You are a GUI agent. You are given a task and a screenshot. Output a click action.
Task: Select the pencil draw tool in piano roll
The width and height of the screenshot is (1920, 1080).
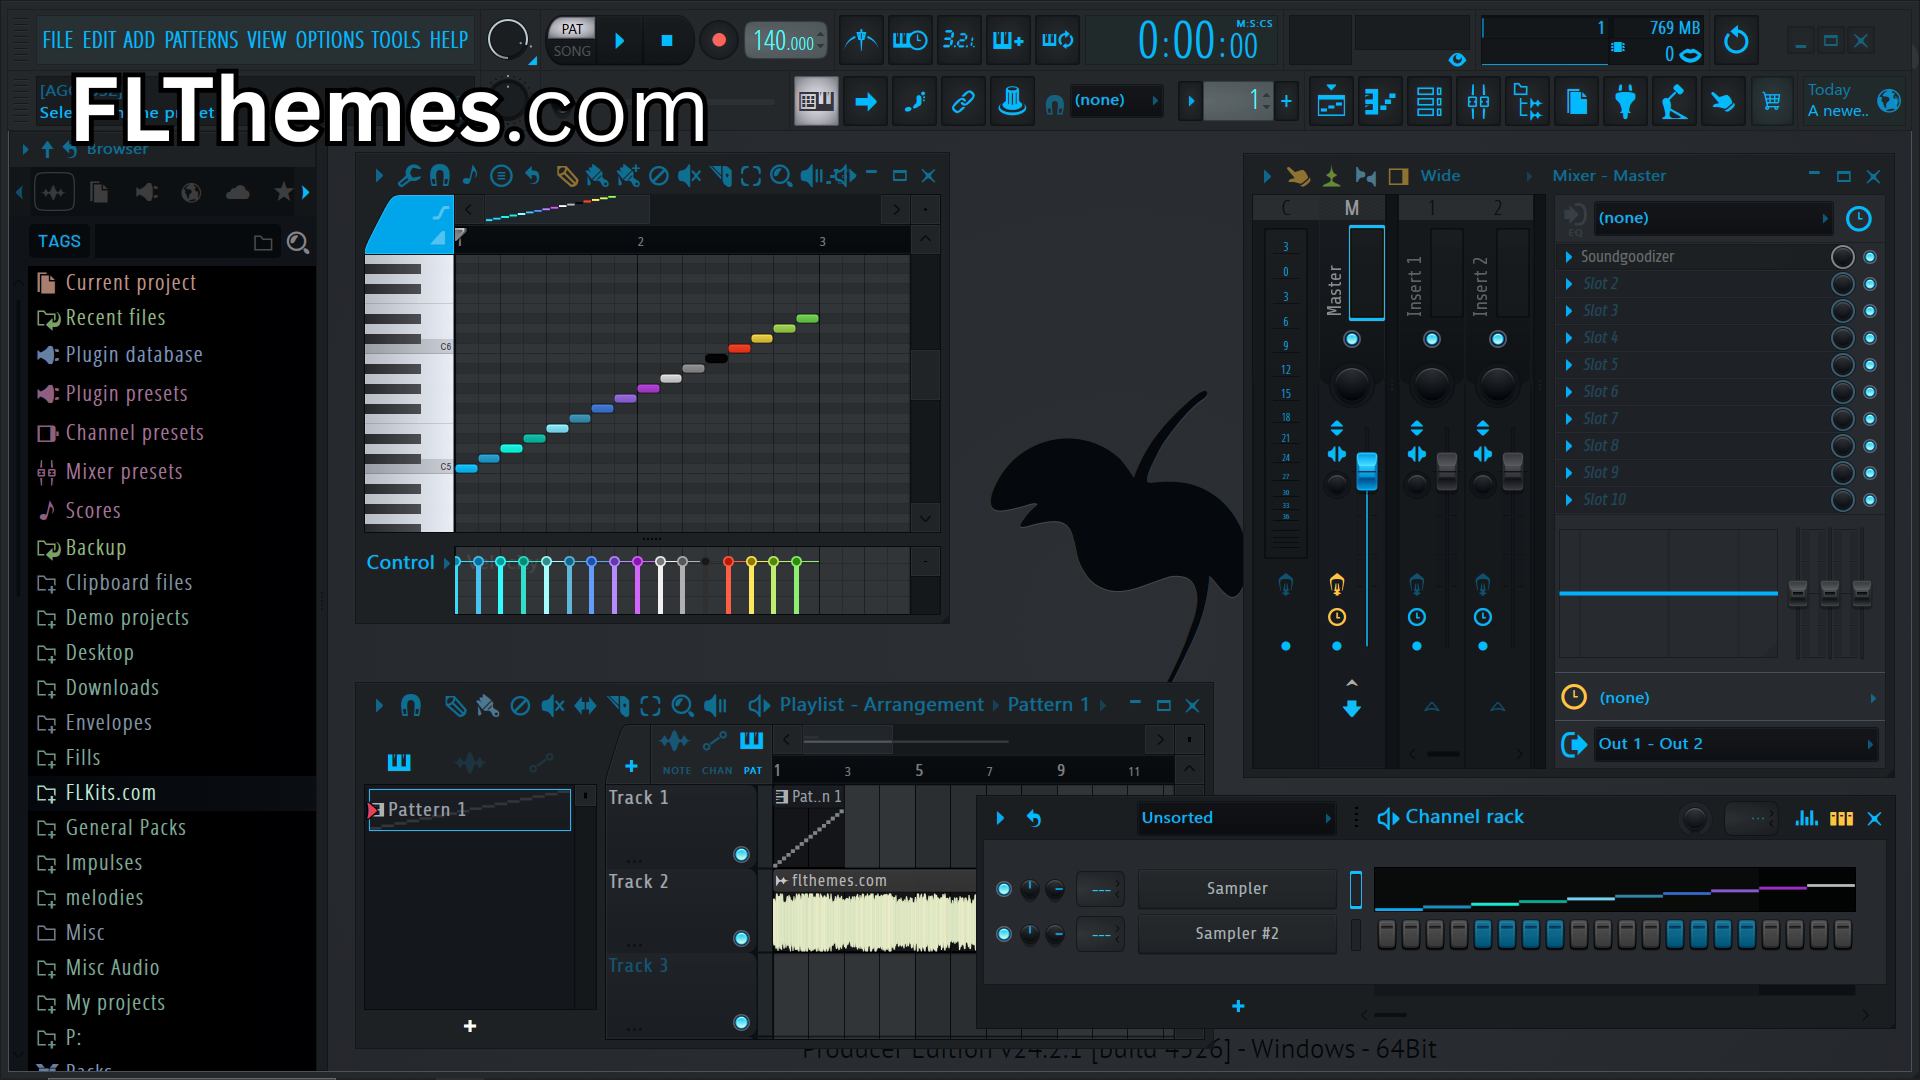(566, 176)
